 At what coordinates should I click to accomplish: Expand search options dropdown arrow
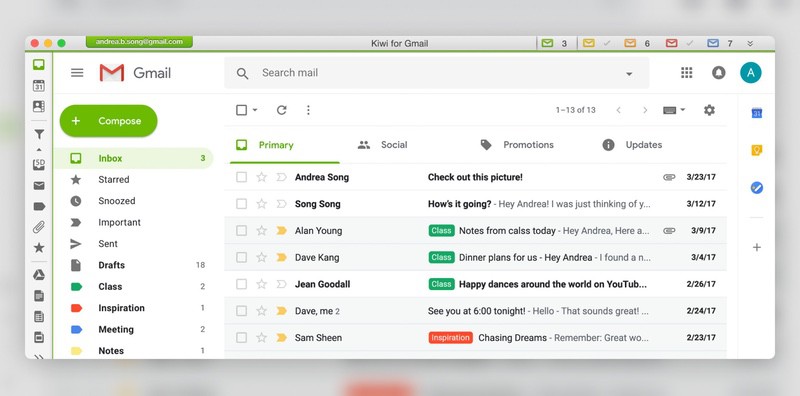[629, 74]
